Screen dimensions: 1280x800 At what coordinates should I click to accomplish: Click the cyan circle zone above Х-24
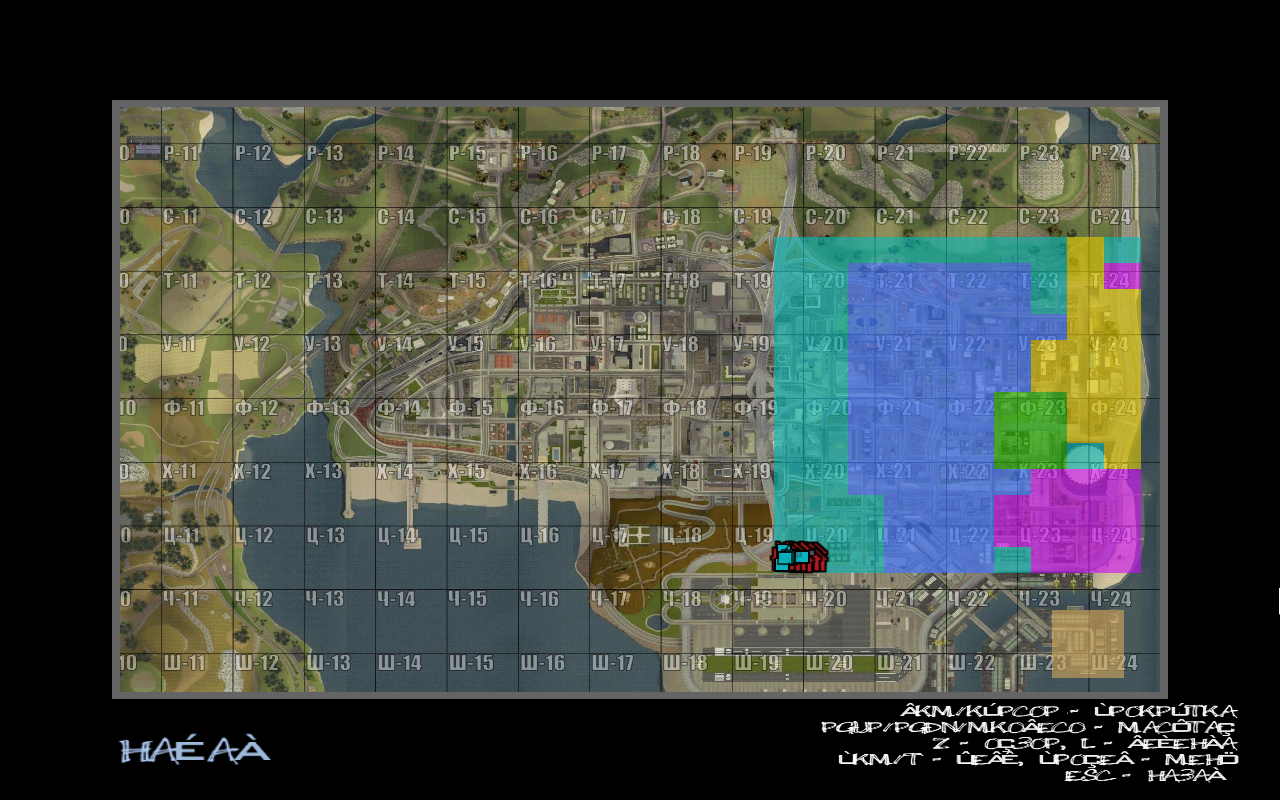[1084, 458]
